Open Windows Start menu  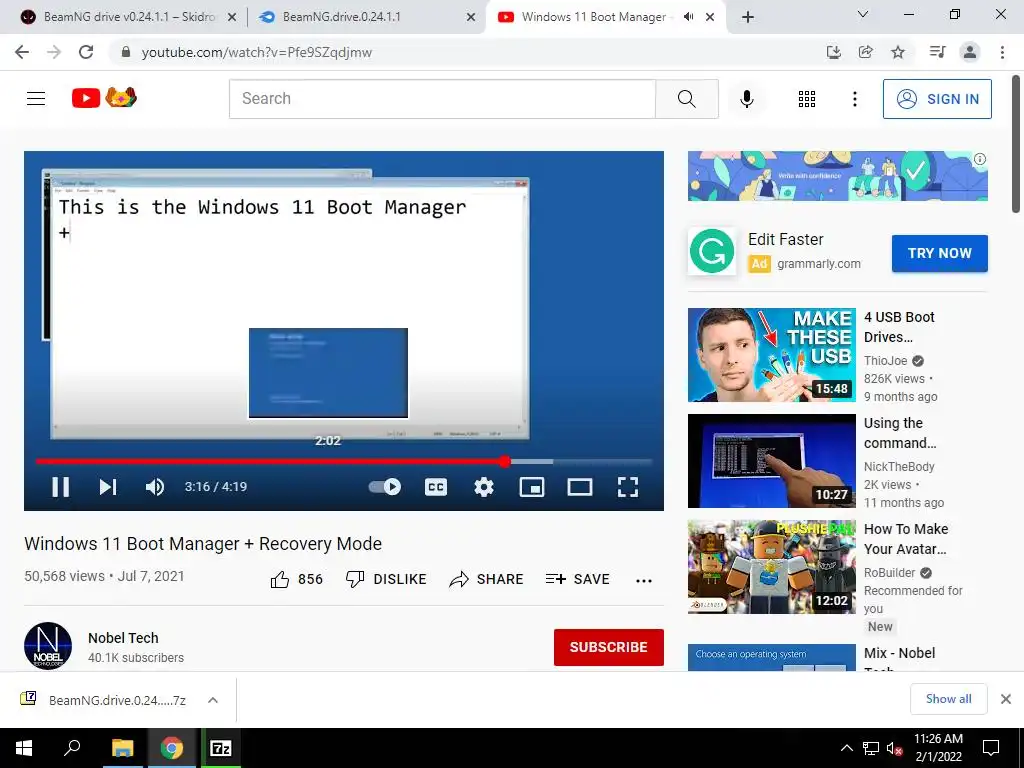(24, 748)
